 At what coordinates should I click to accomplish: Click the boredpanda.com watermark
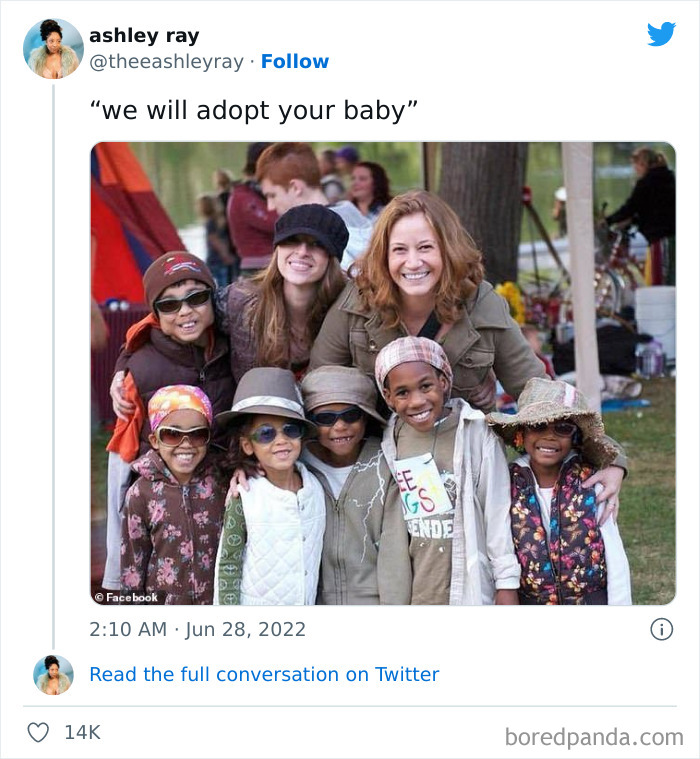coord(594,738)
